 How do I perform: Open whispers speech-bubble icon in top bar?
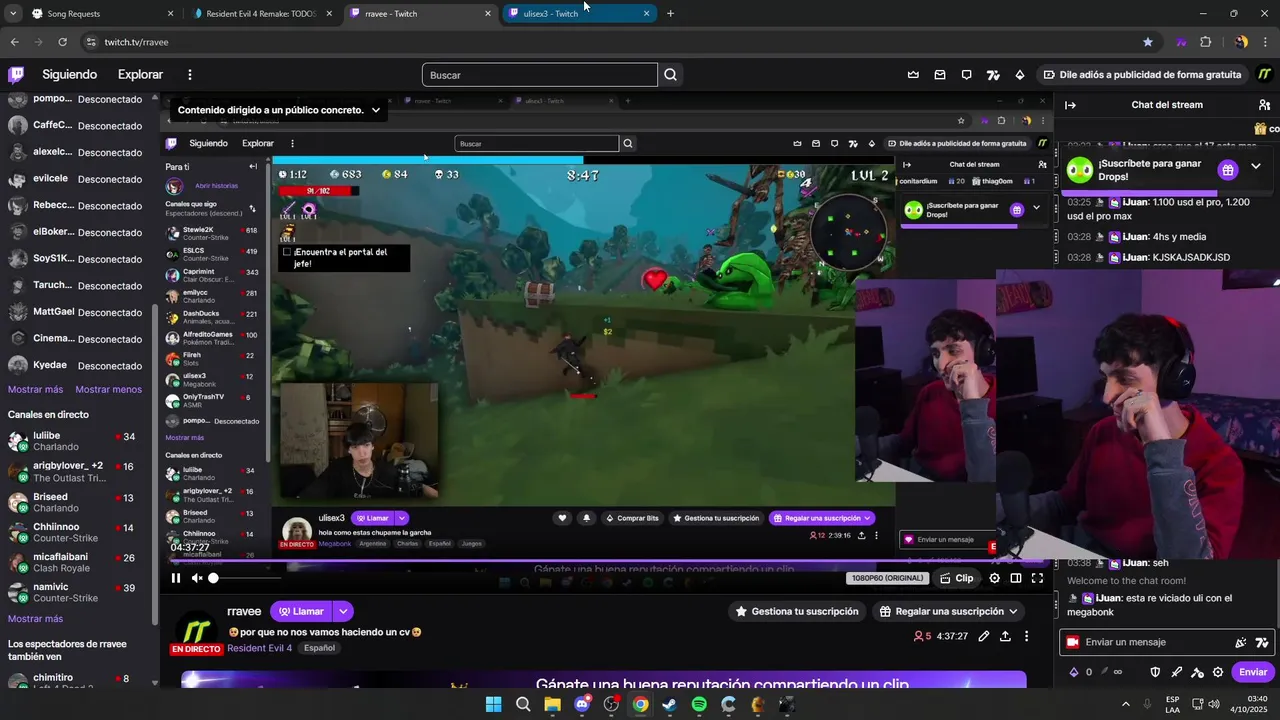click(x=966, y=74)
